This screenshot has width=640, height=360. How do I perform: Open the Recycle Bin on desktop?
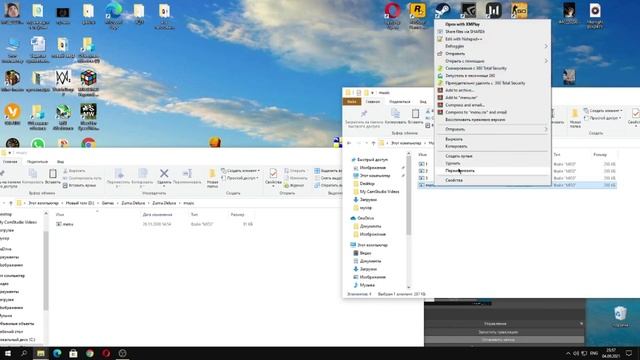click(620, 314)
